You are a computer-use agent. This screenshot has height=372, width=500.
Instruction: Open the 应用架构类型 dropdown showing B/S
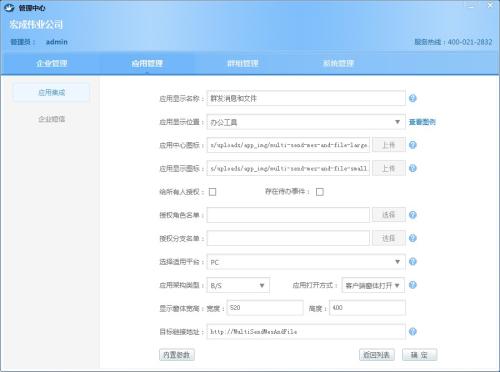(238, 285)
